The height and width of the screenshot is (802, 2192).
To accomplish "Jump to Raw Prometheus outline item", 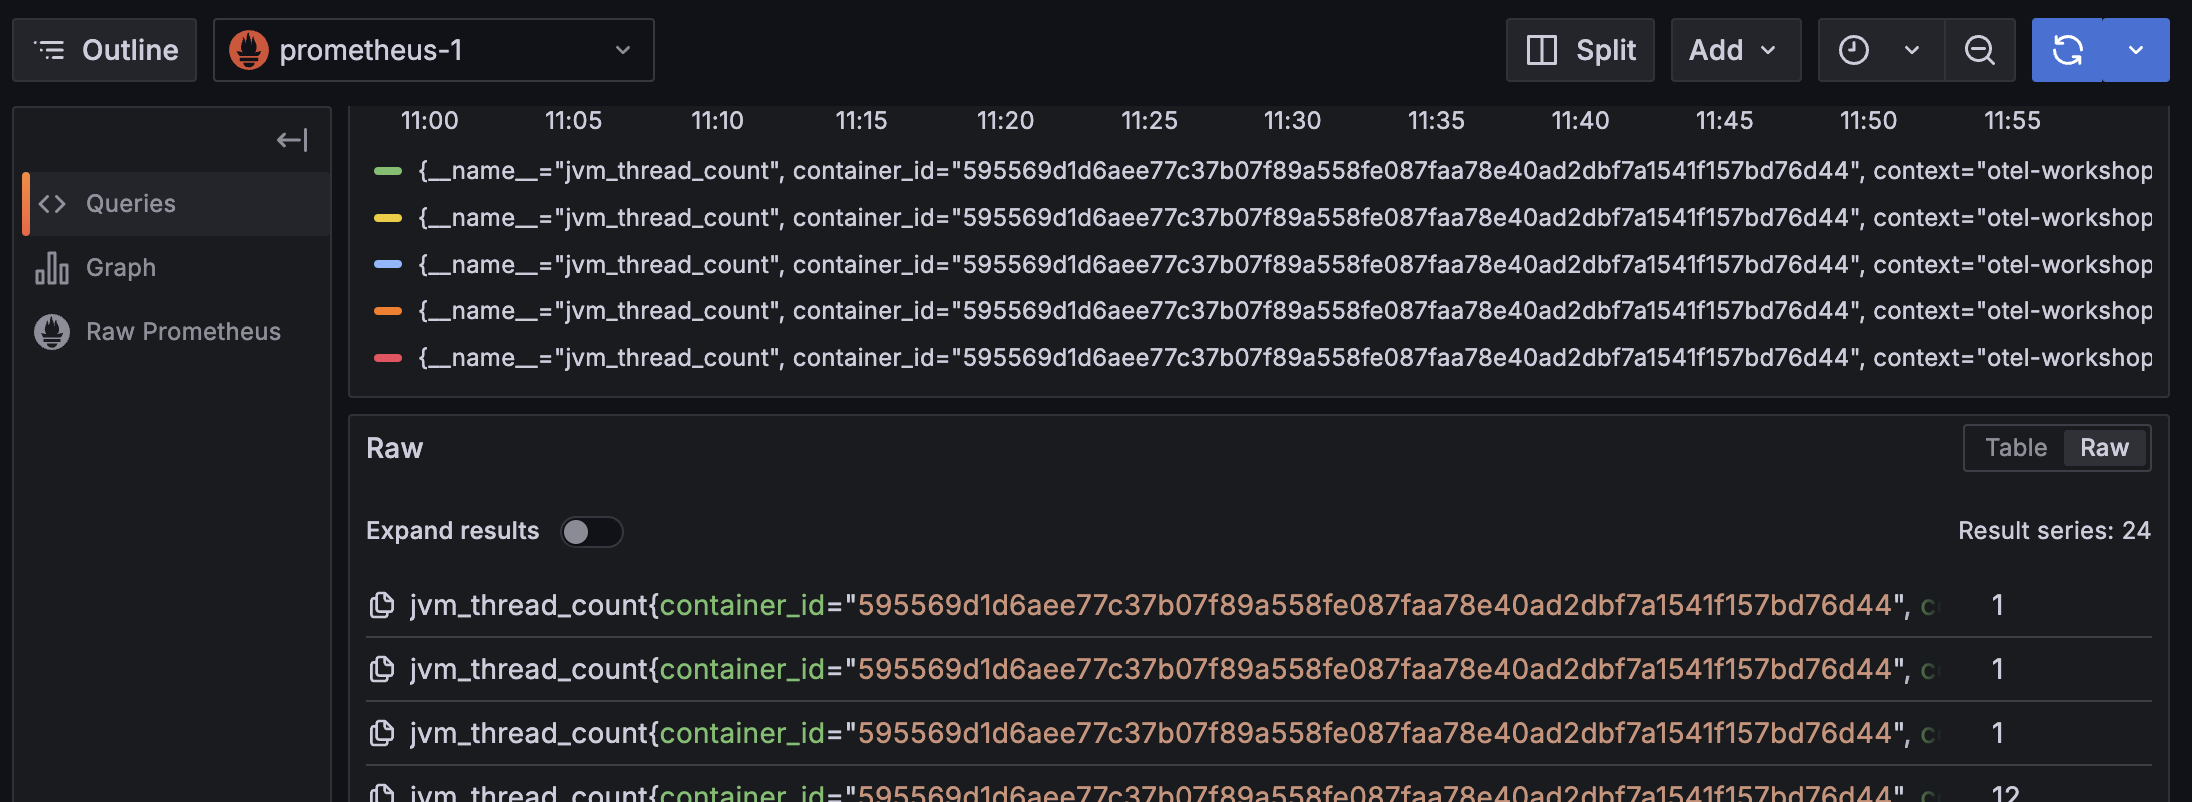I will 183,332.
